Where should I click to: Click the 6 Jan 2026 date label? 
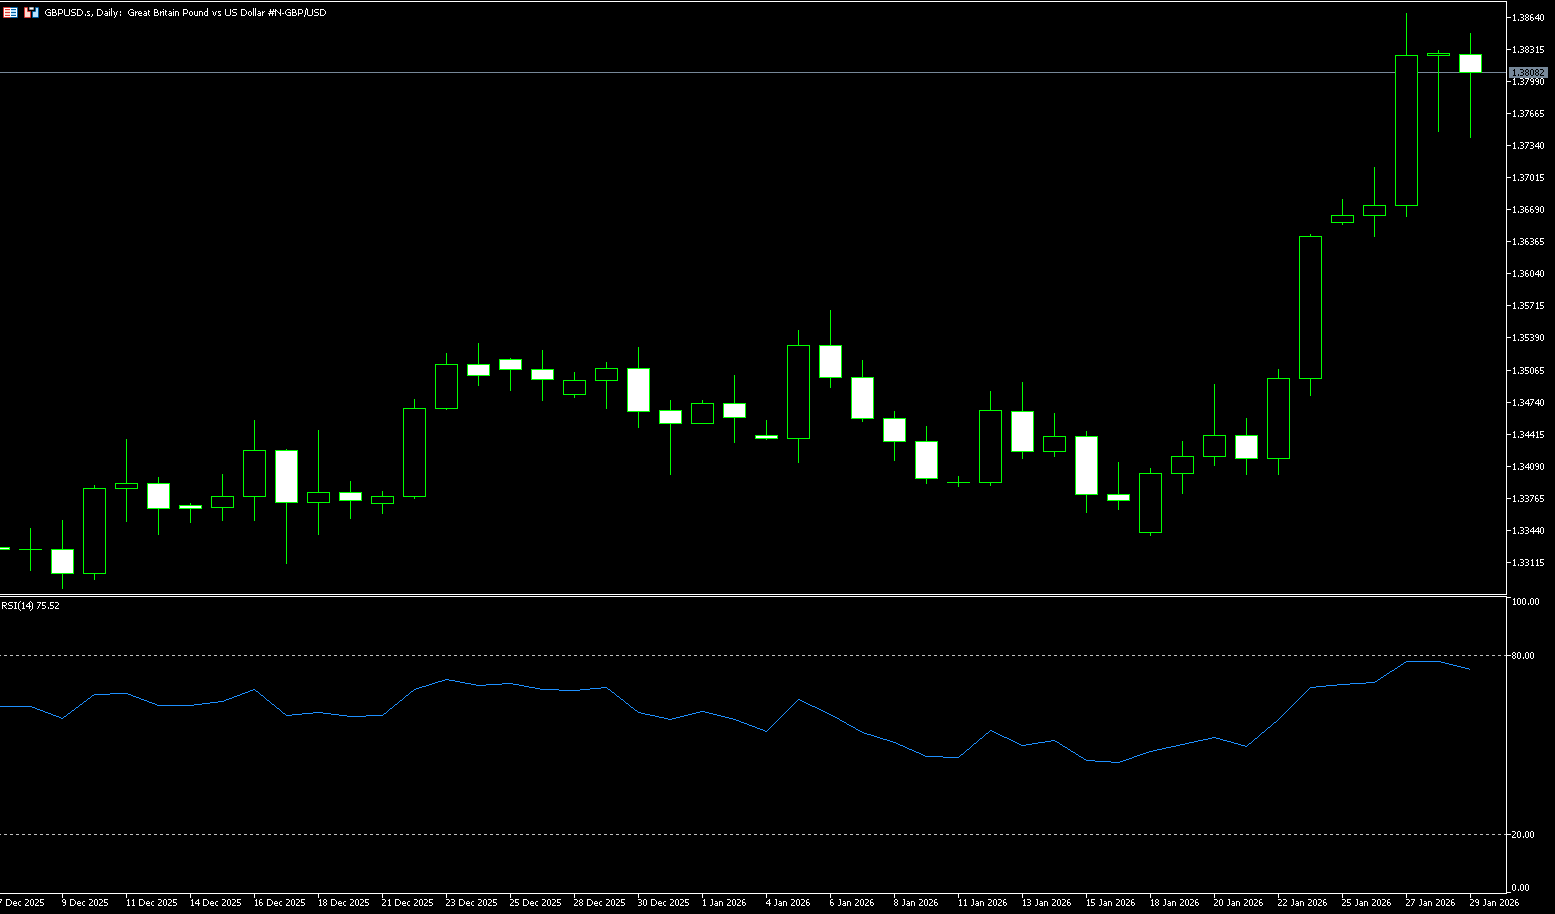click(x=851, y=902)
